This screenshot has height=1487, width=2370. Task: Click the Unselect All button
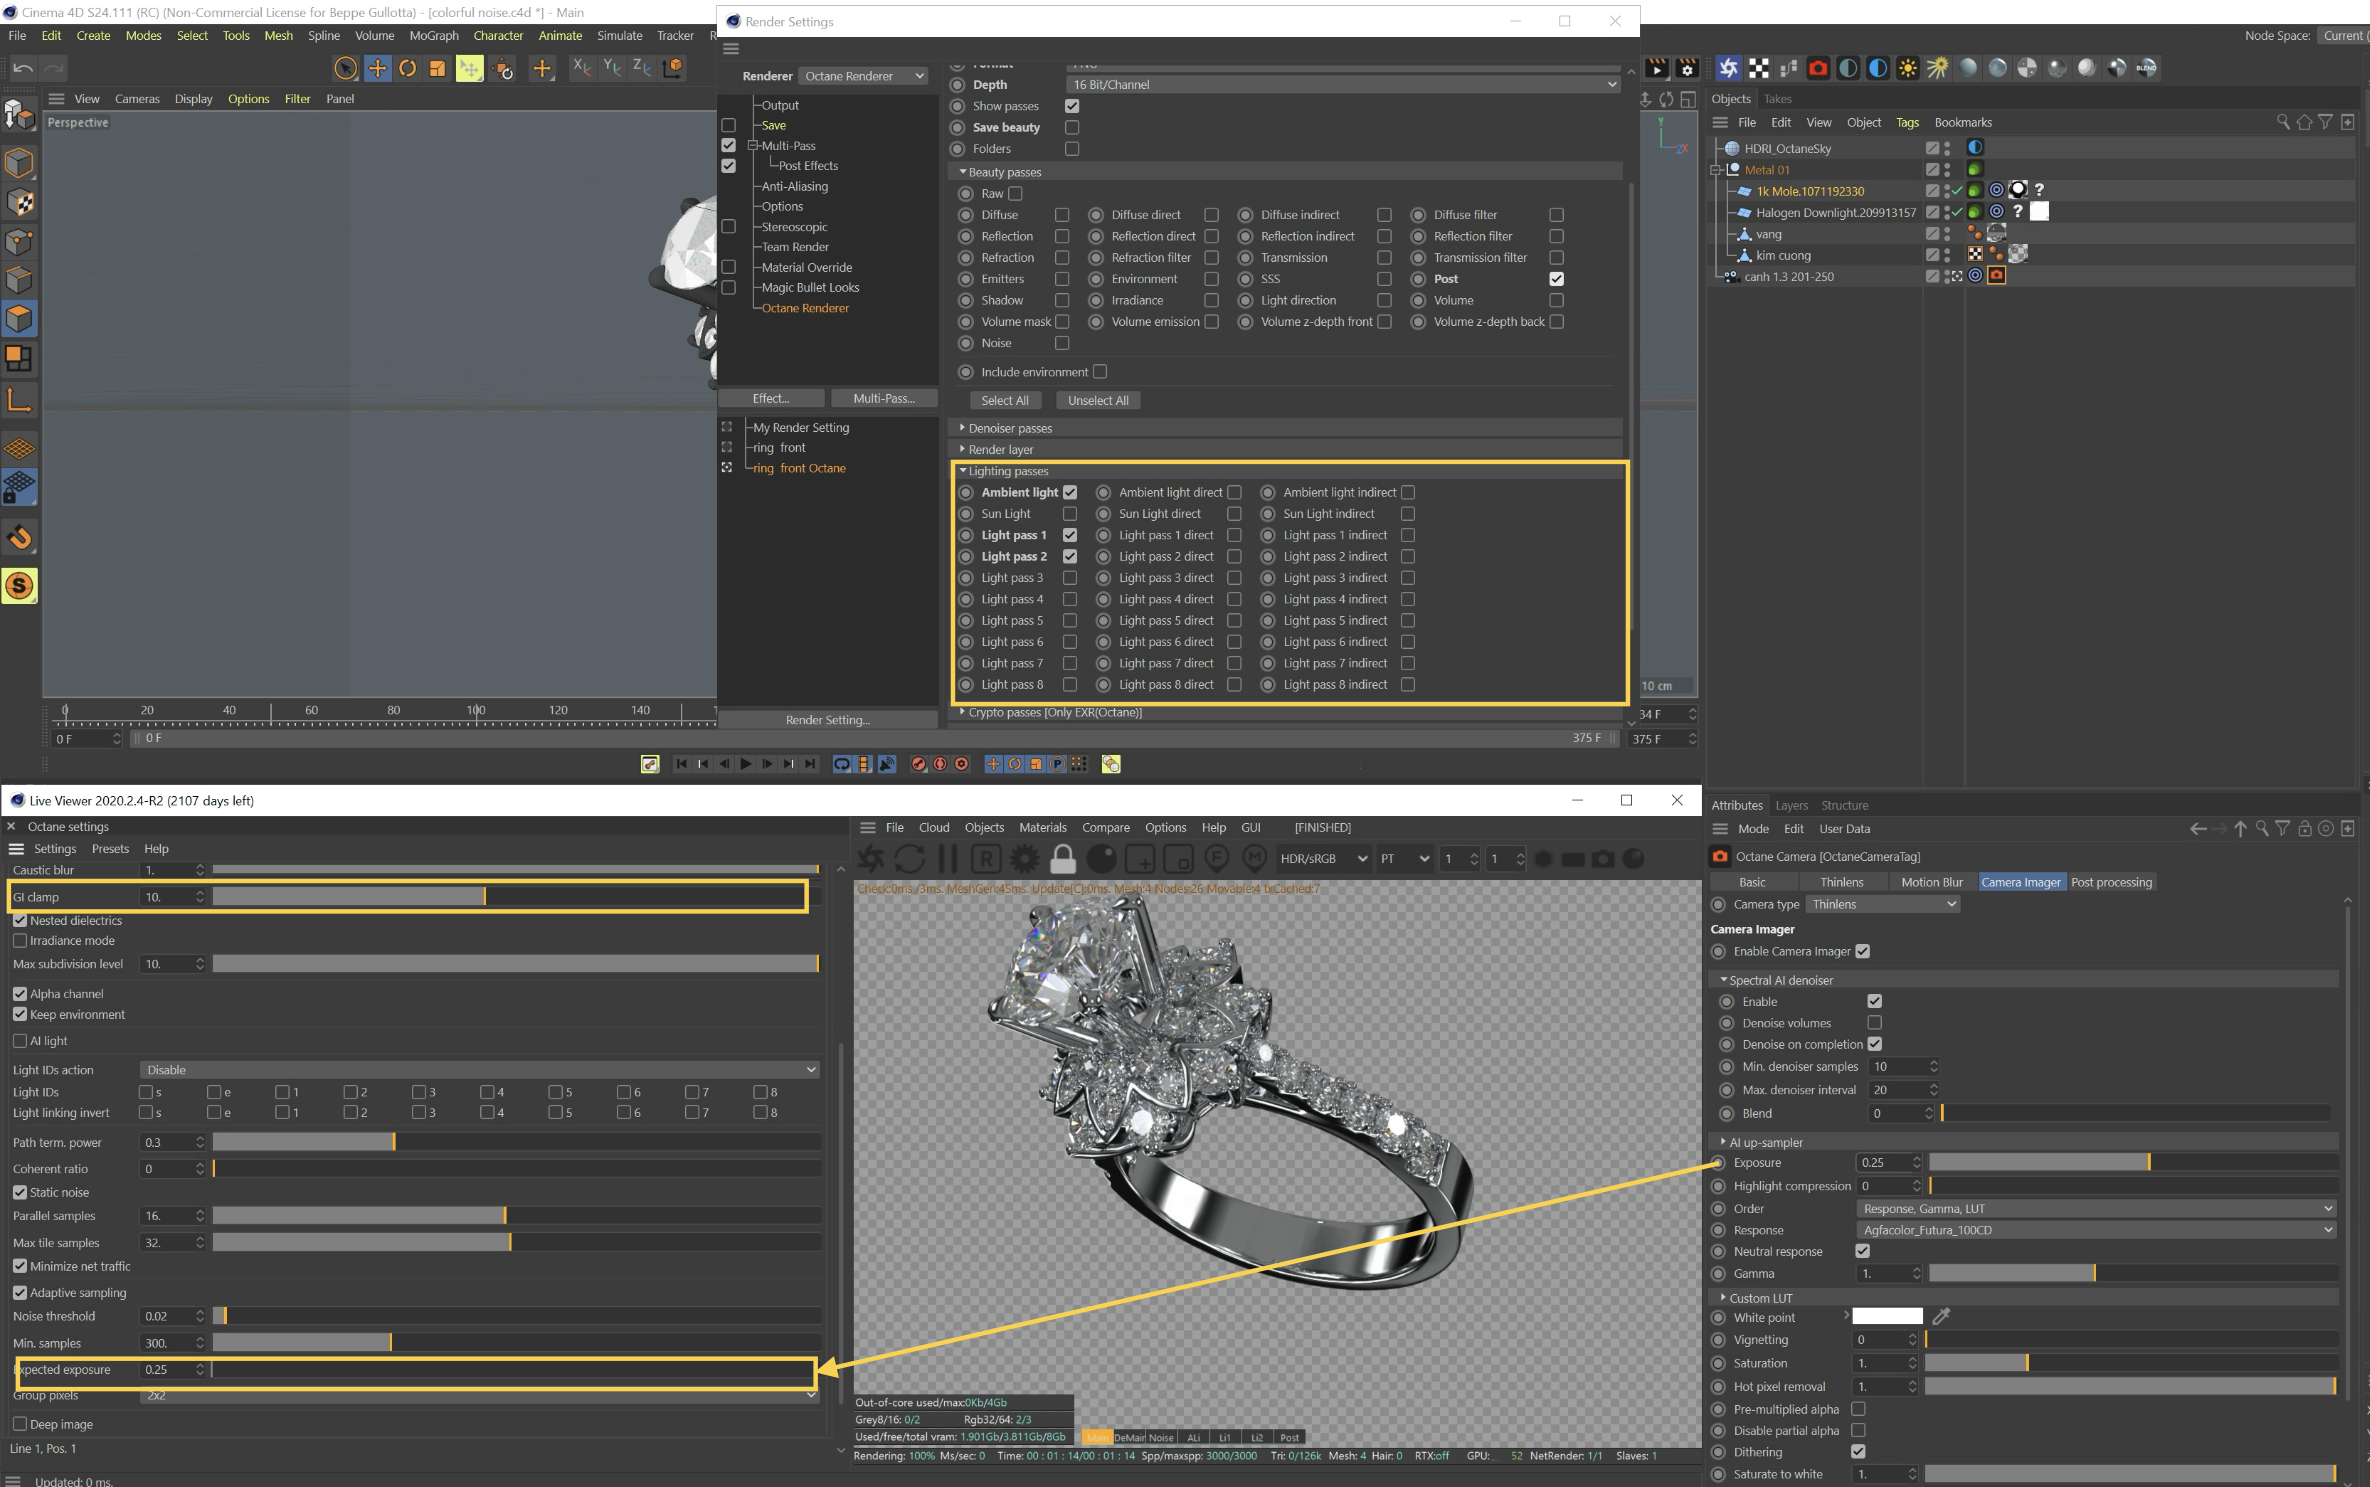pyautogui.click(x=1098, y=400)
